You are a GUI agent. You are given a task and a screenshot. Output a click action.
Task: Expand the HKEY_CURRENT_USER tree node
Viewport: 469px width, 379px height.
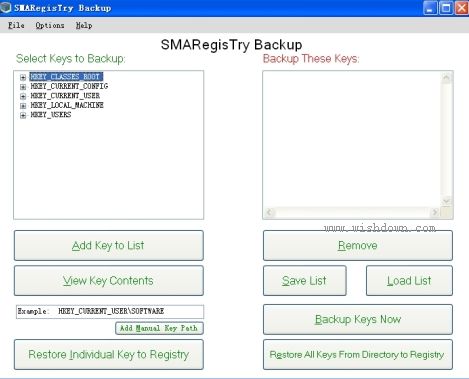point(23,96)
